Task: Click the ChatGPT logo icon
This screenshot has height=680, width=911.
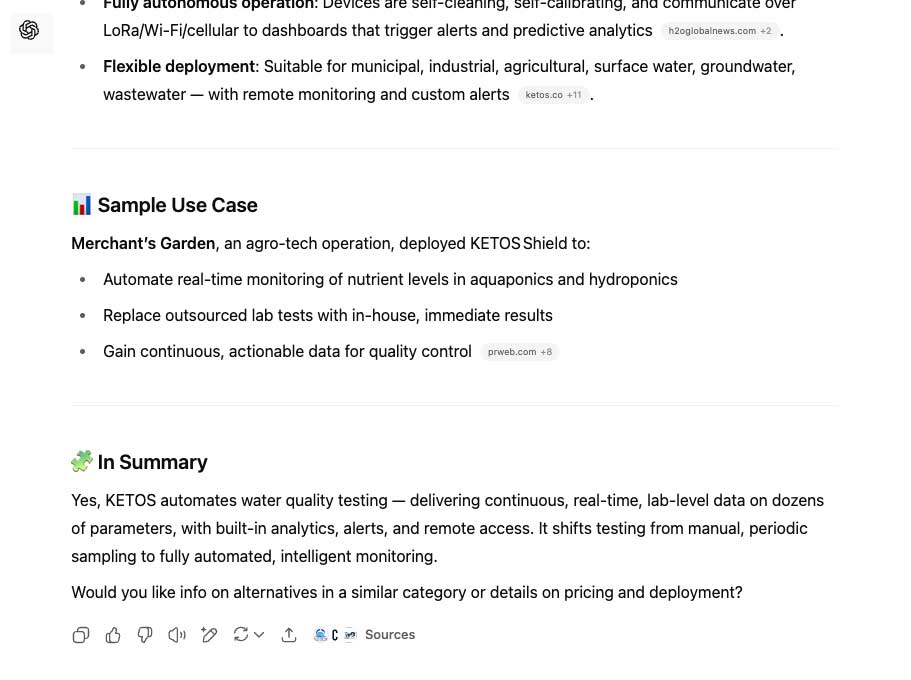Action: point(29,31)
